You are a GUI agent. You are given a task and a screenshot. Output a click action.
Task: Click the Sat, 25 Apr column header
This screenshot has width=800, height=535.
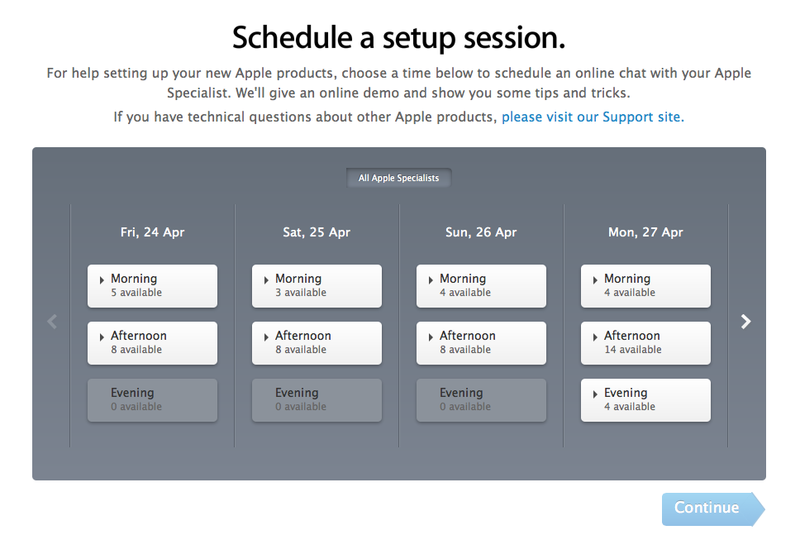317,232
